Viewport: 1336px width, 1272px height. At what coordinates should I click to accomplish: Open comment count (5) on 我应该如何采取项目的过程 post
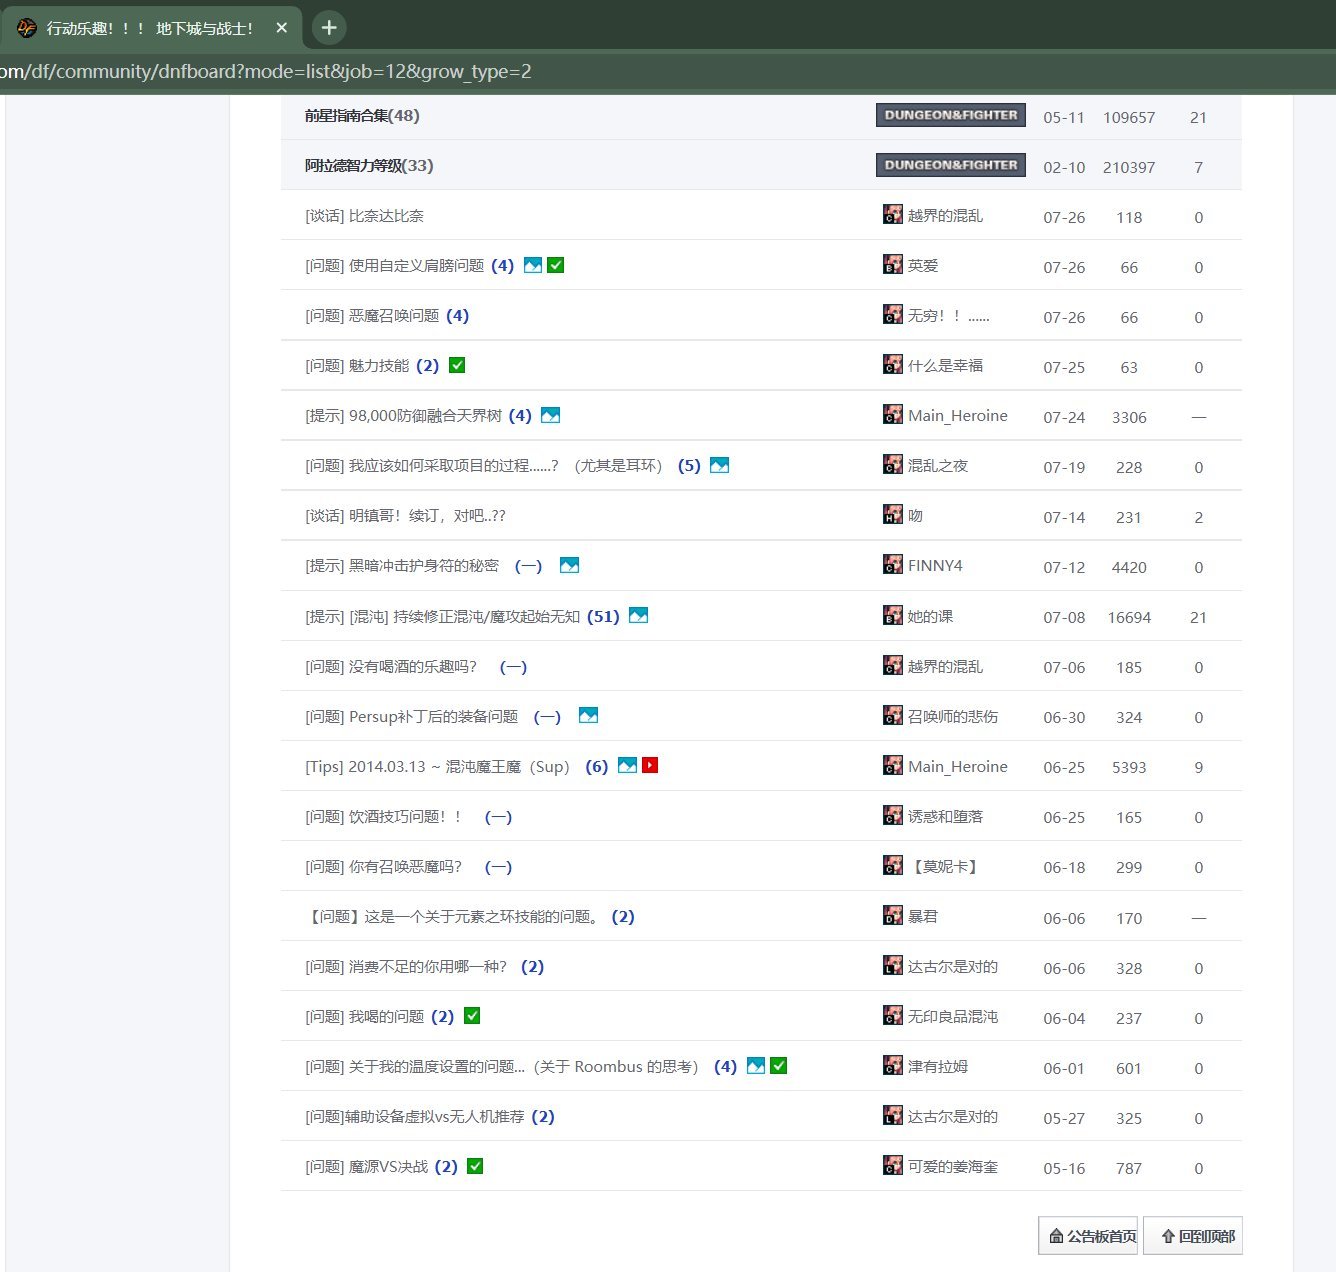click(x=689, y=466)
